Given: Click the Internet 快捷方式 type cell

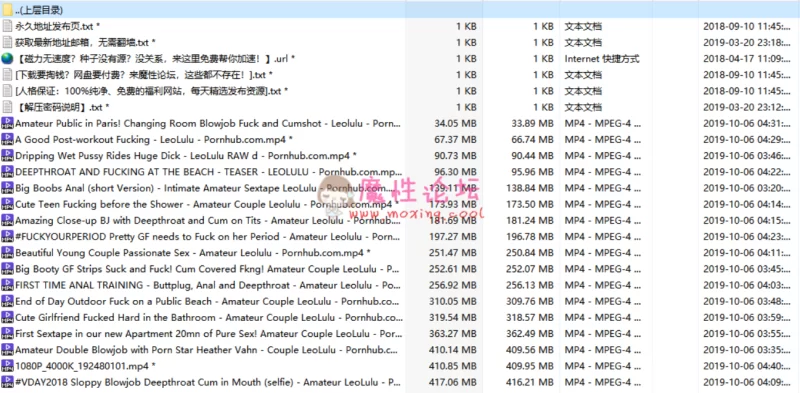Looking at the screenshot, I should click(x=602, y=59).
